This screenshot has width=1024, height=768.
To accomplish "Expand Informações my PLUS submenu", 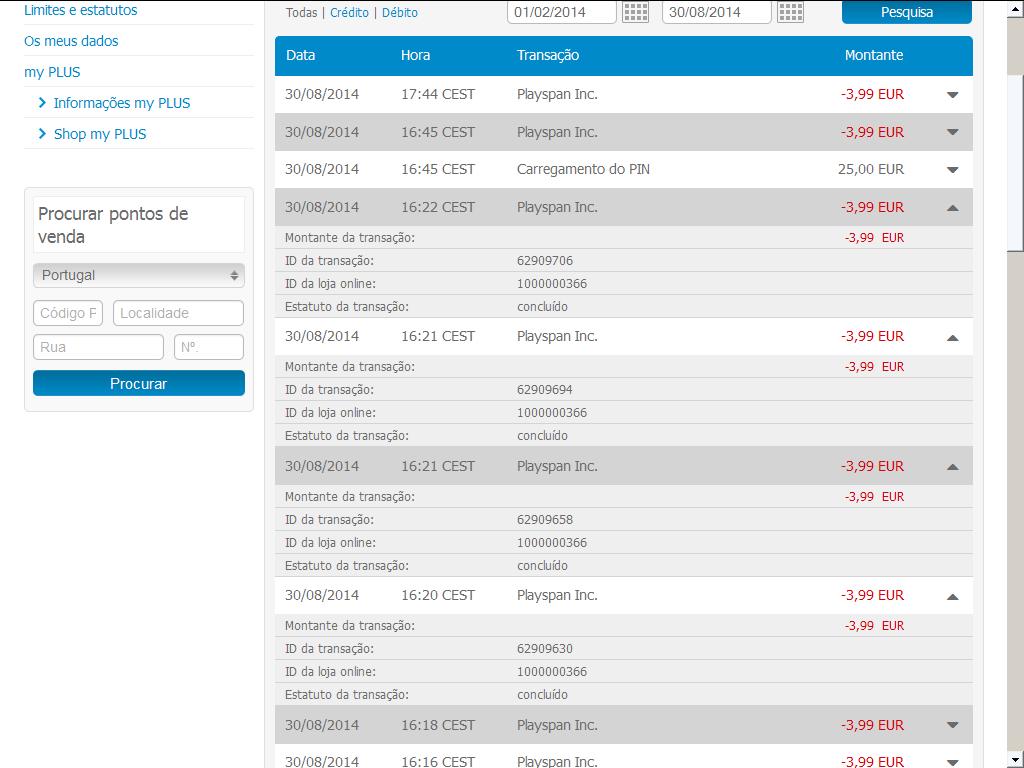I will pyautogui.click(x=121, y=103).
